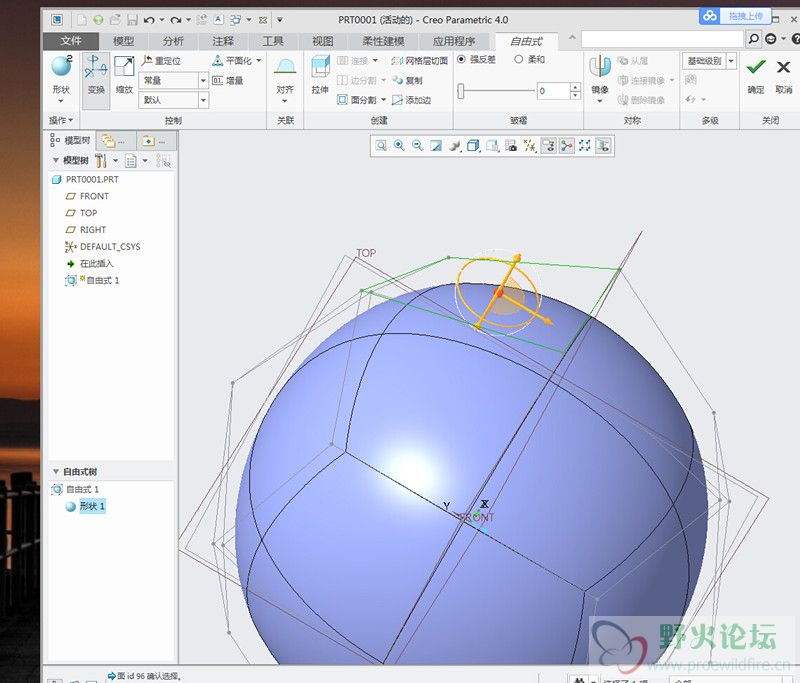Image resolution: width=800 pixels, height=683 pixels.
Task: Collapse the 模型树 header triangle
Action: click(x=56, y=160)
